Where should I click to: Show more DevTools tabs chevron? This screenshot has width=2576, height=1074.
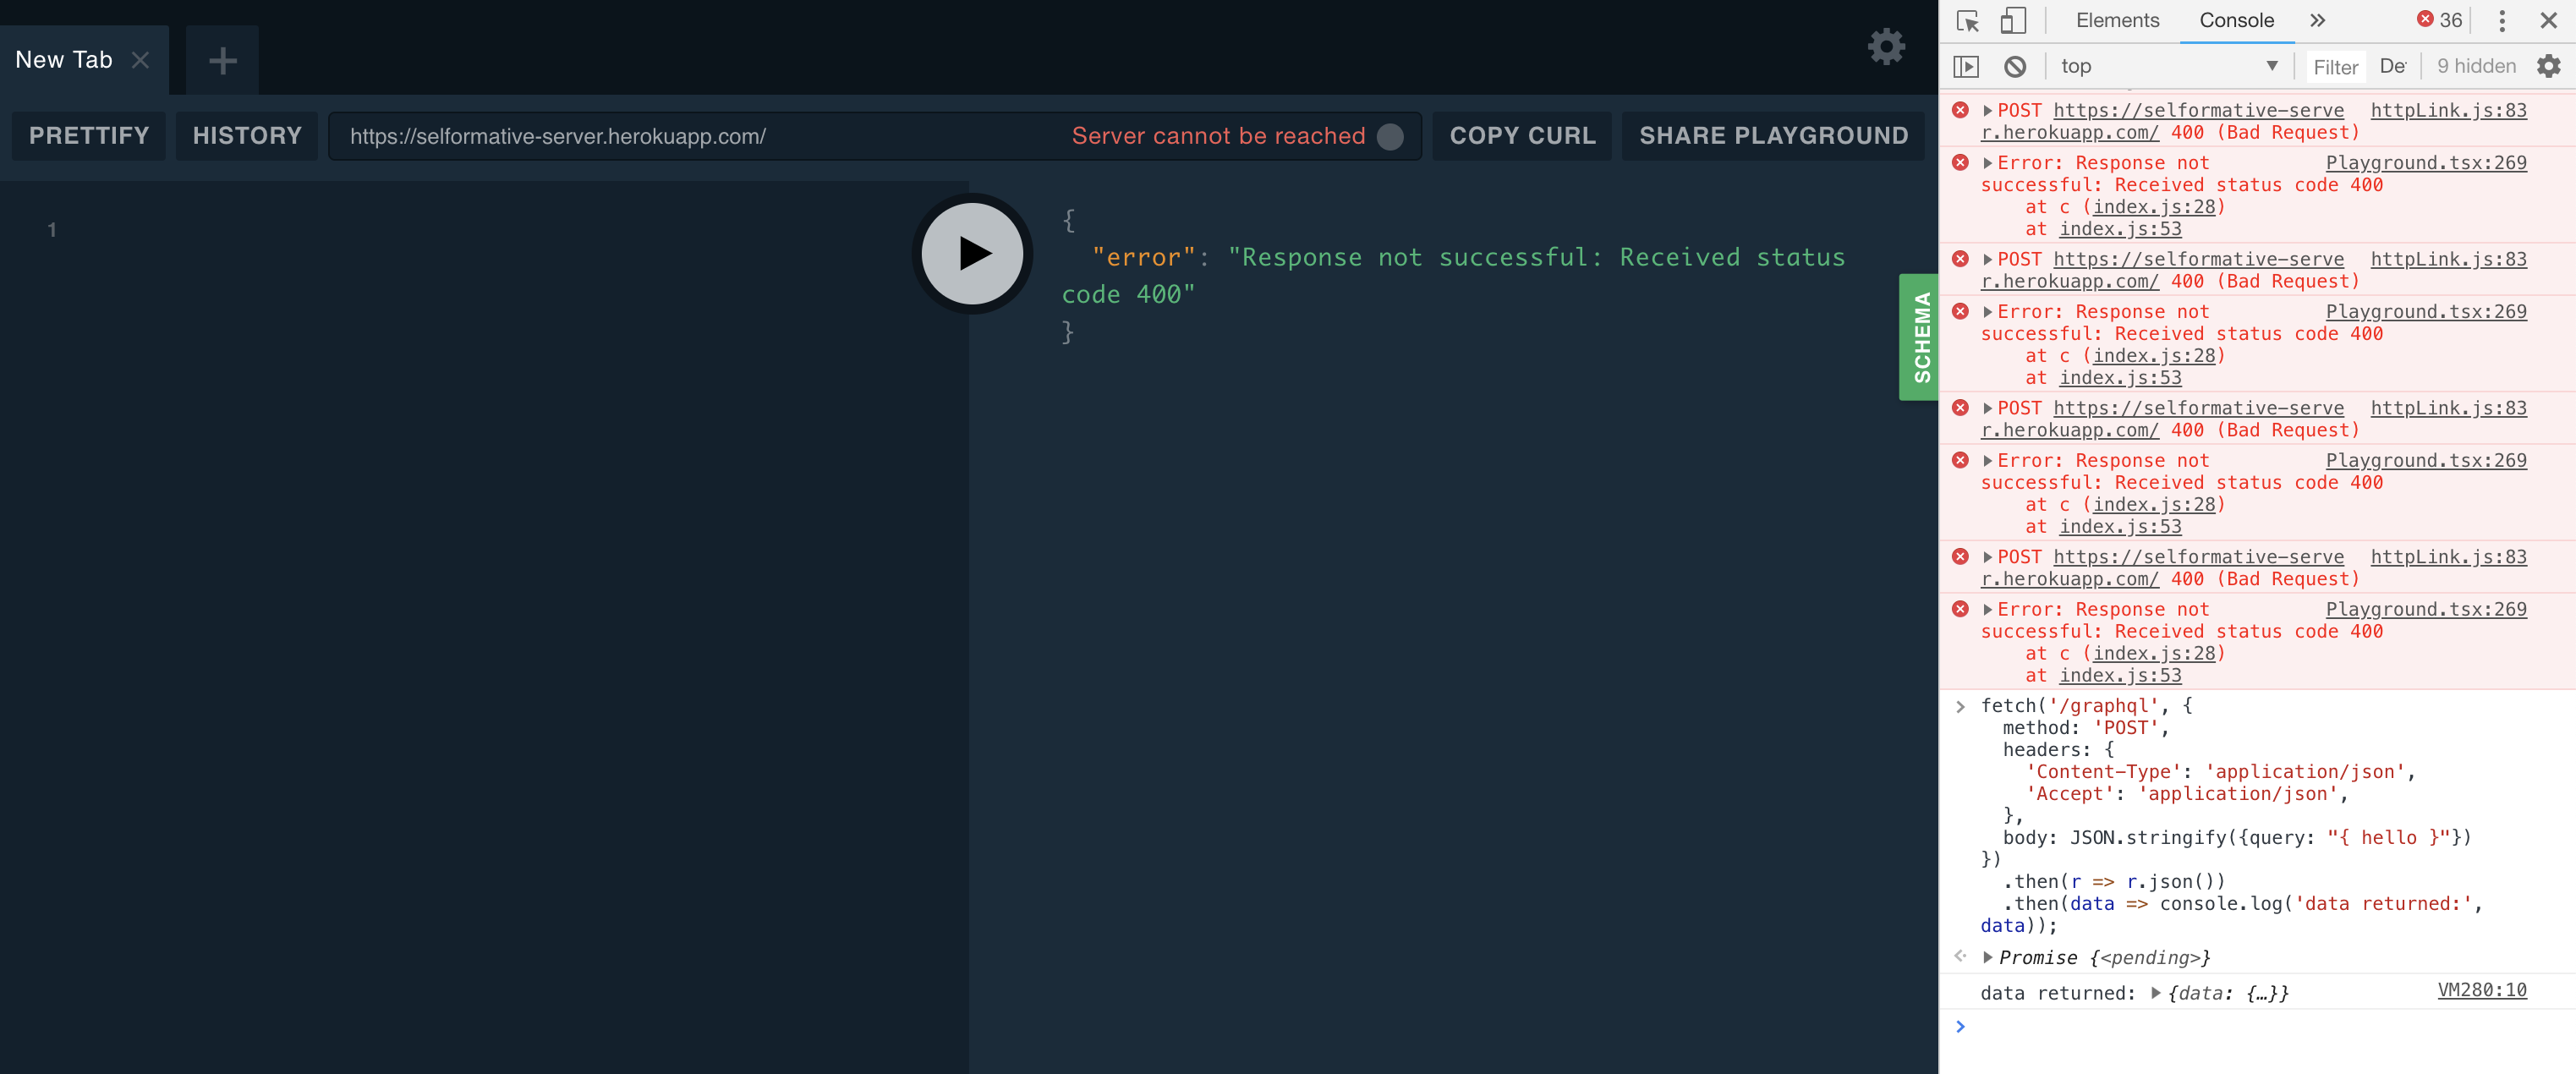pos(2317,21)
